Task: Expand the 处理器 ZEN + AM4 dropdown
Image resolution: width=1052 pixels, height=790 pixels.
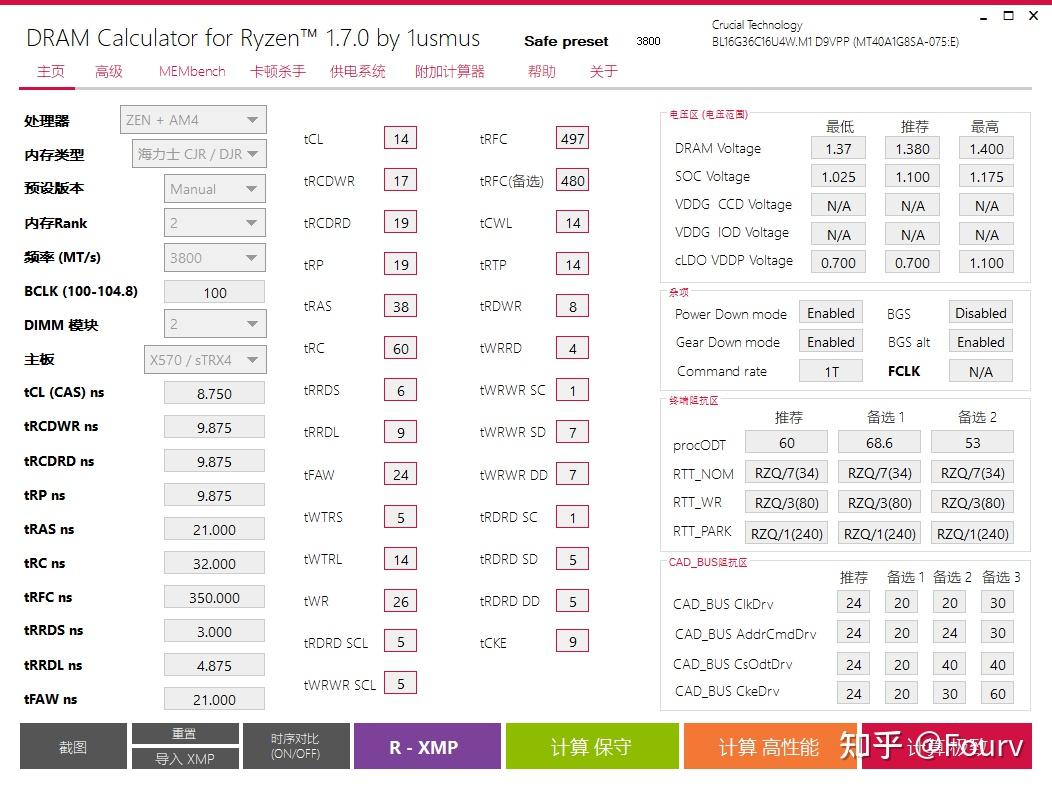Action: pos(193,119)
